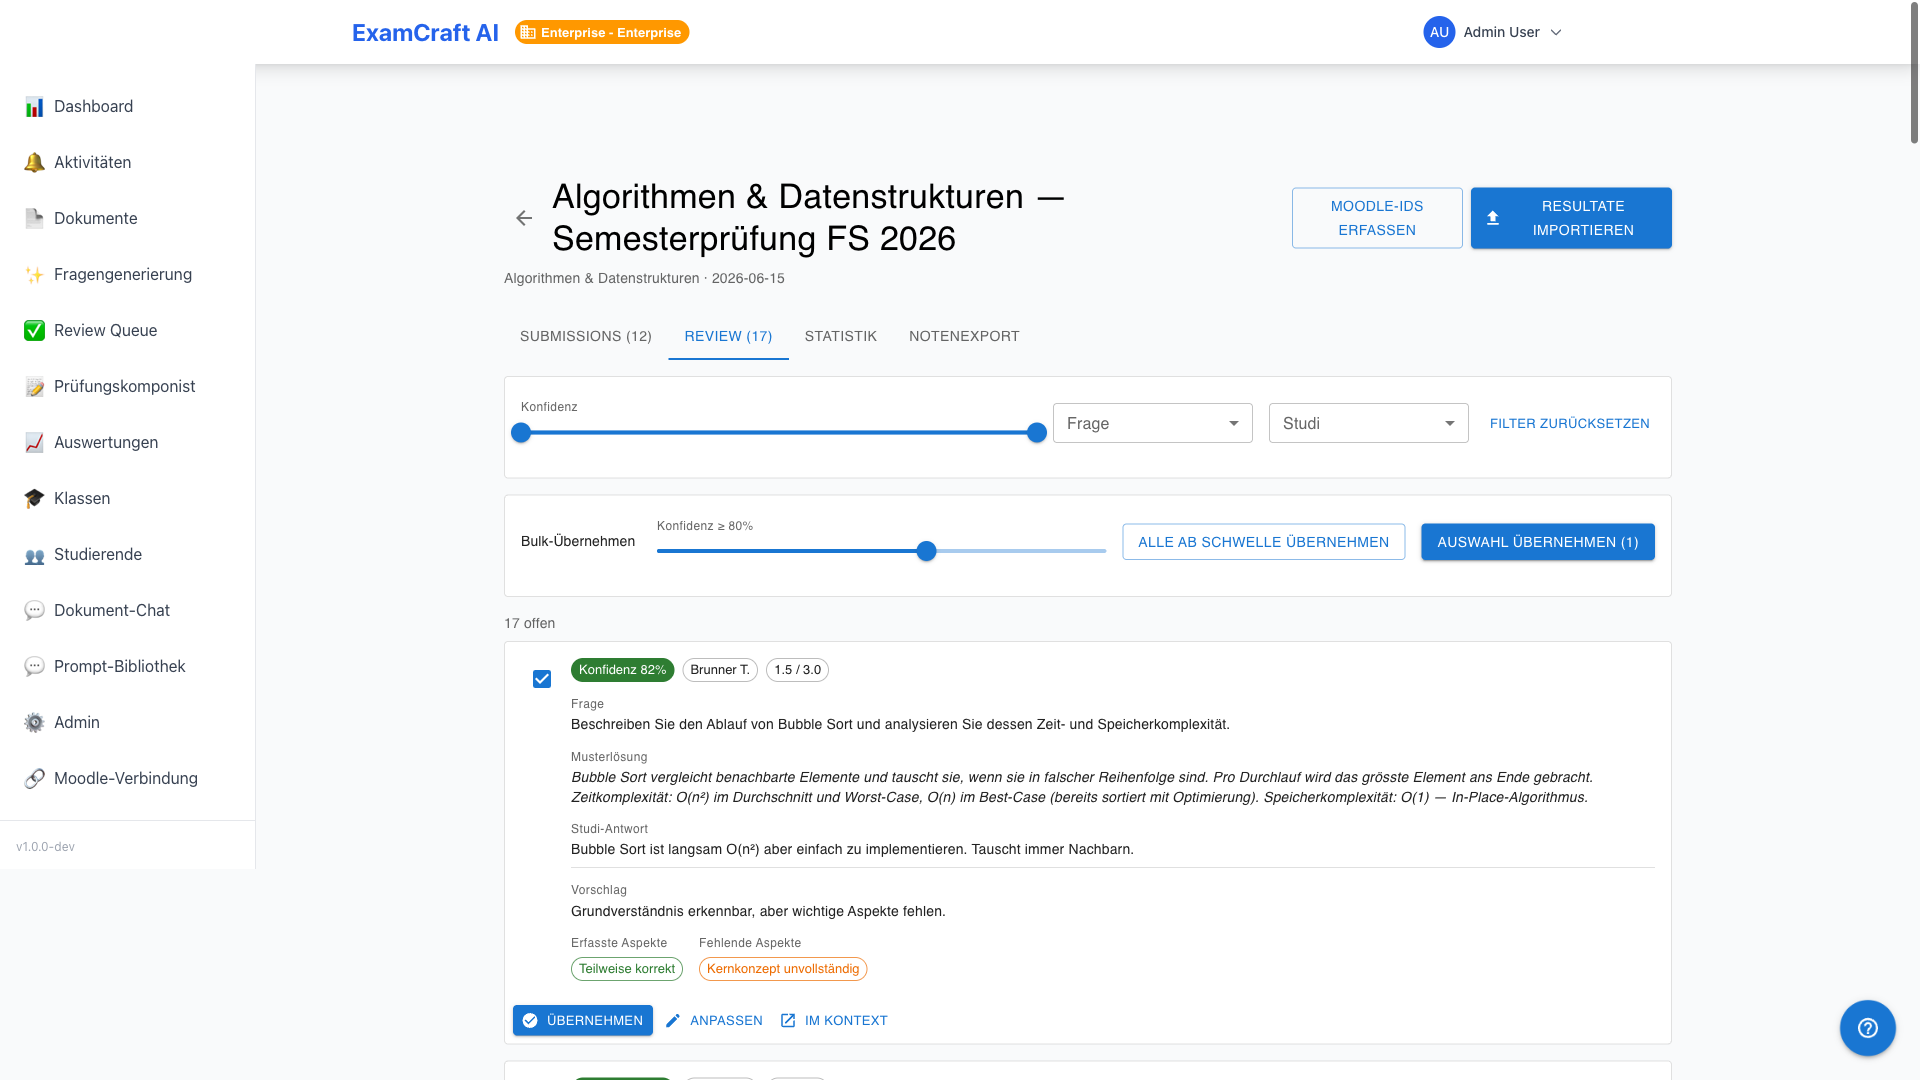Expand the Admin User menu chevron
1920x1080 pixels.
point(1555,32)
